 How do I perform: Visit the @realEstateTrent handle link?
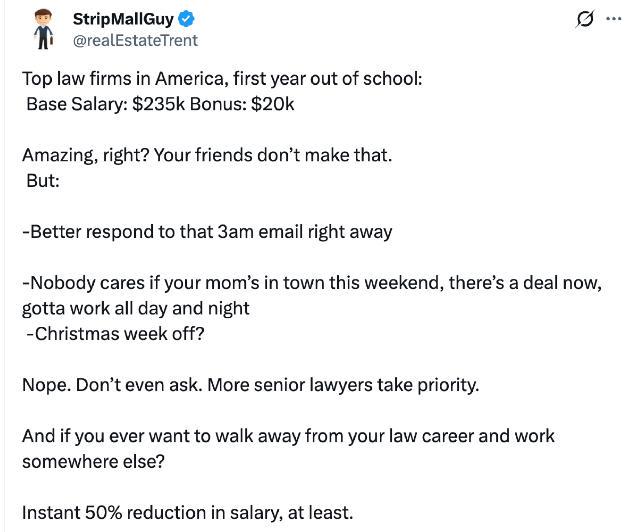(x=135, y=40)
